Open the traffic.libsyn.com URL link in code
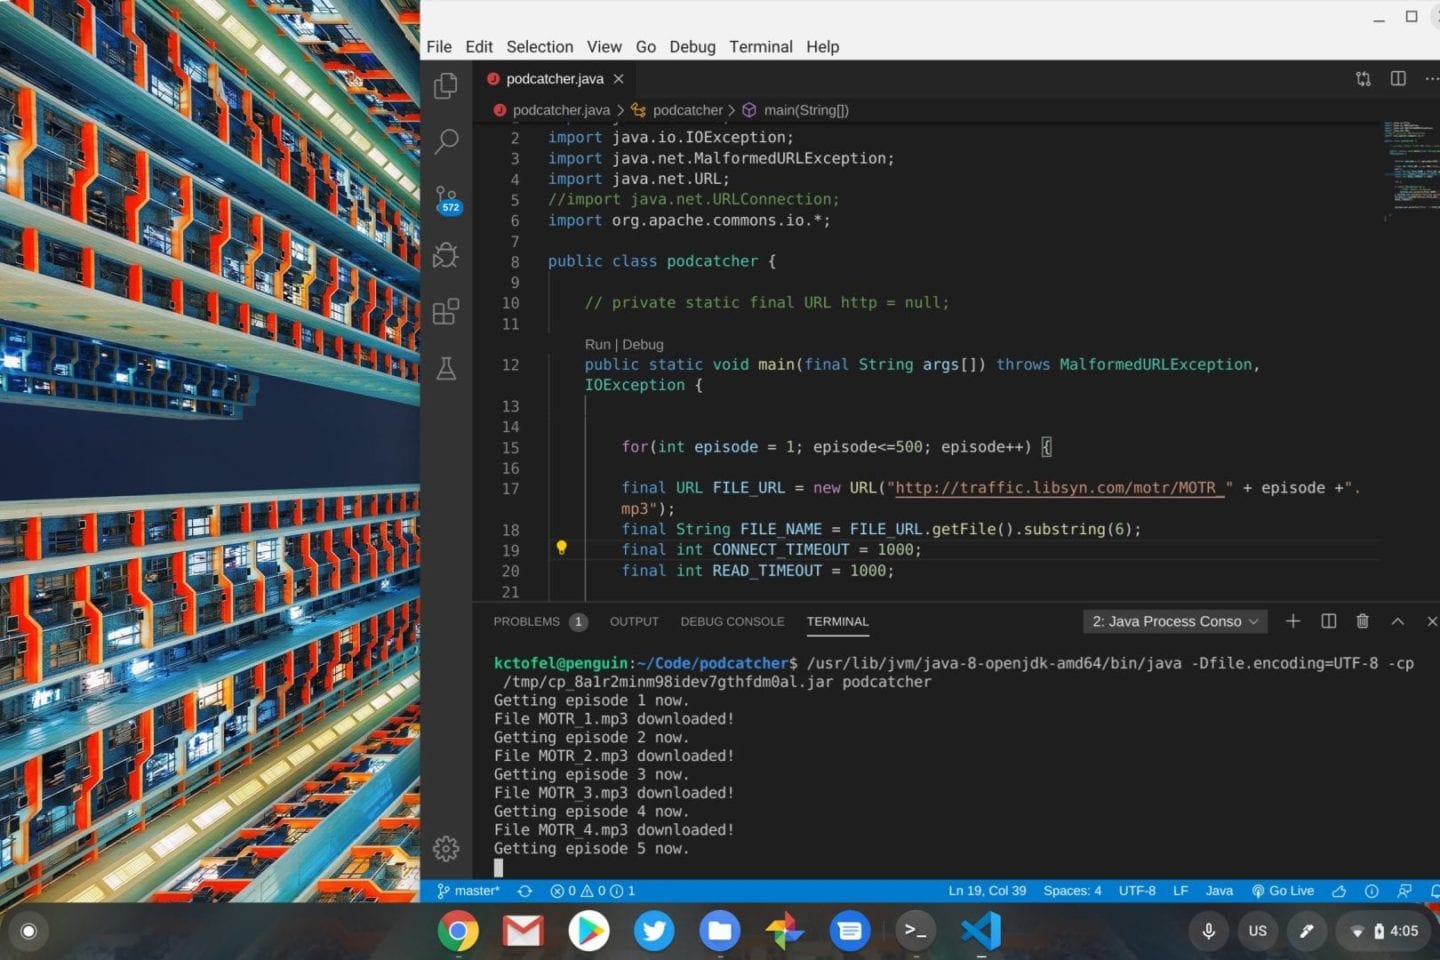The image size is (1440, 960). 1059,488
